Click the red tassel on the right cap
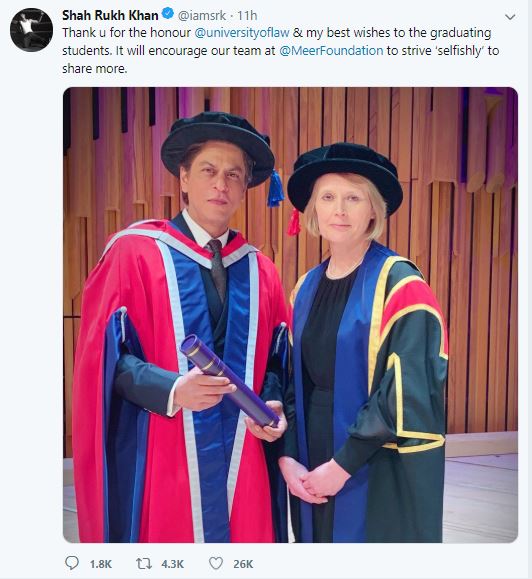The image size is (532, 579). coord(294,222)
